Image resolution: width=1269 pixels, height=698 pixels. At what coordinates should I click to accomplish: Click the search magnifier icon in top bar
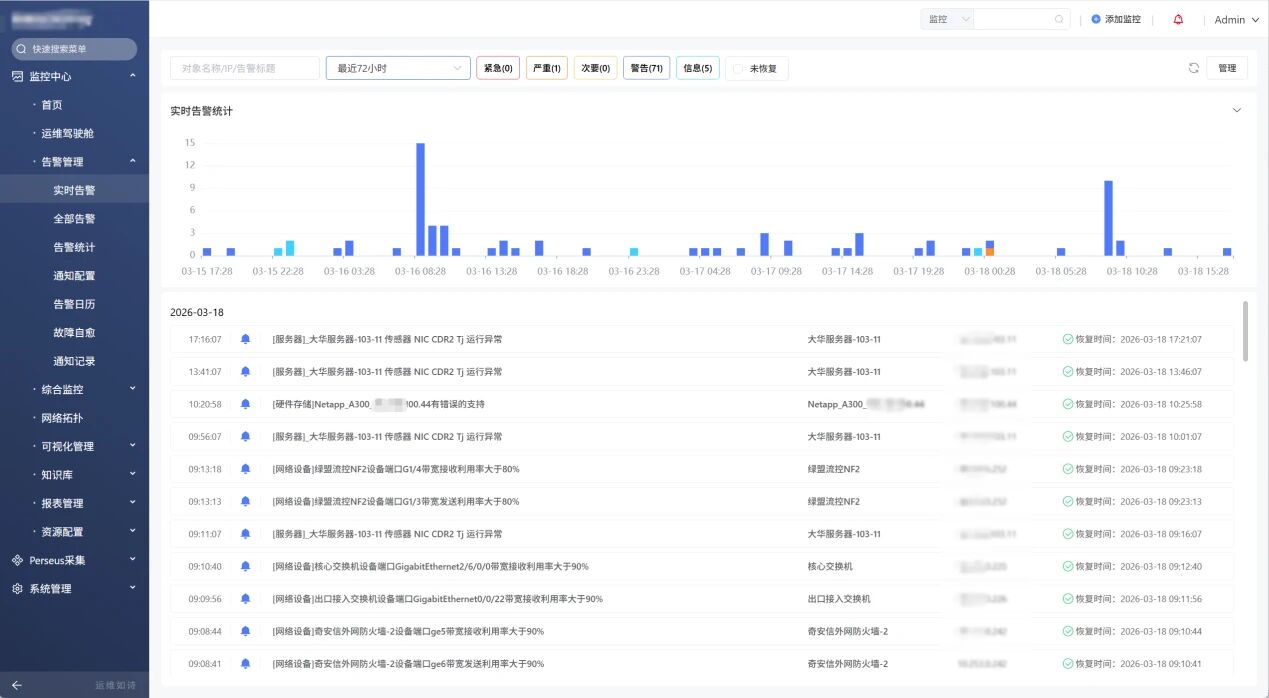click(1059, 19)
